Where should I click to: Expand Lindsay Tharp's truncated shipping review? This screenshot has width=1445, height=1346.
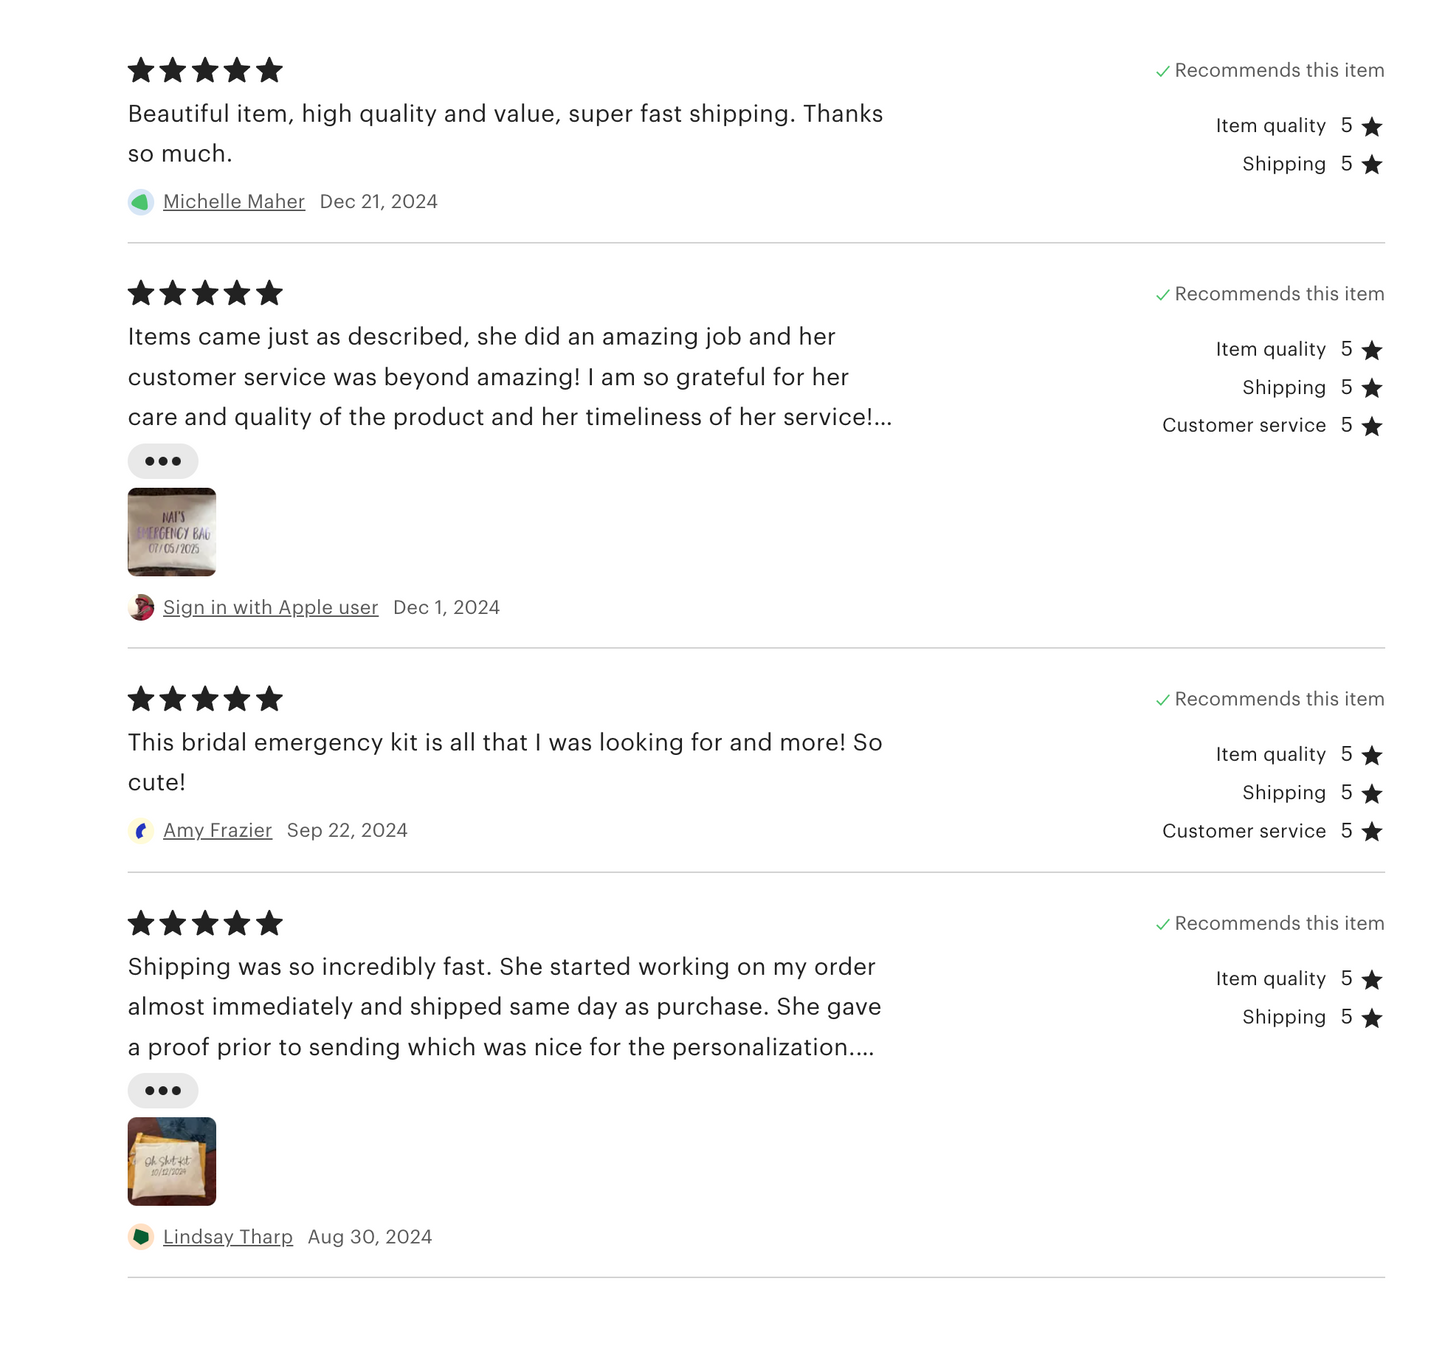pyautogui.click(x=163, y=1090)
